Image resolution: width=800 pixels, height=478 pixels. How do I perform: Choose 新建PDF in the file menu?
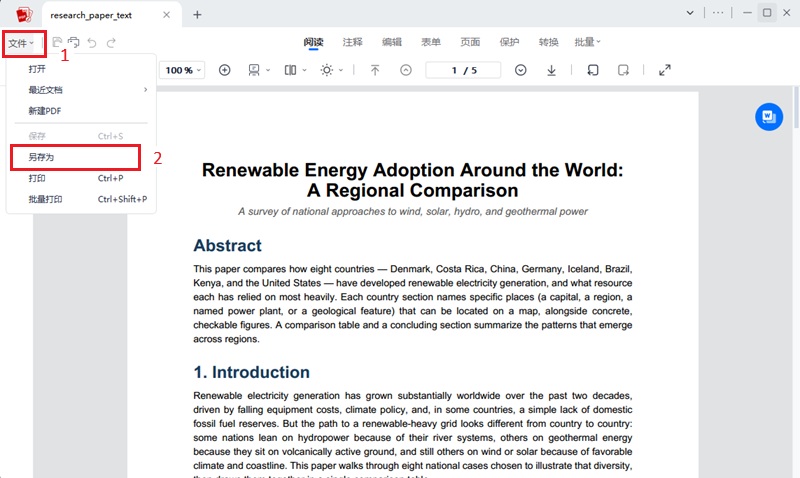[x=81, y=111]
